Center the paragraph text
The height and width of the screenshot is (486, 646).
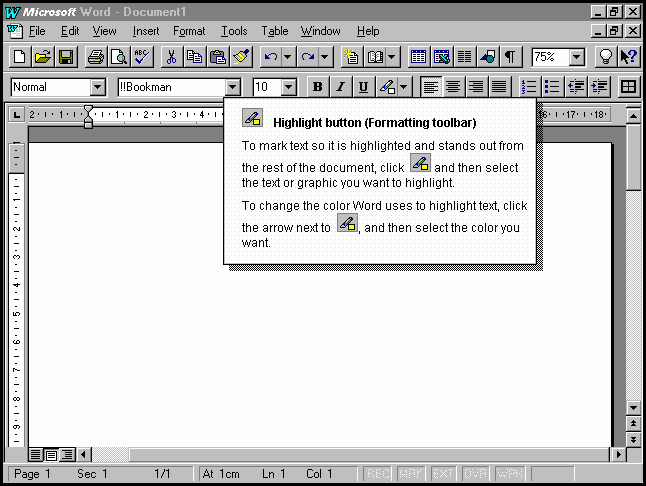point(454,86)
